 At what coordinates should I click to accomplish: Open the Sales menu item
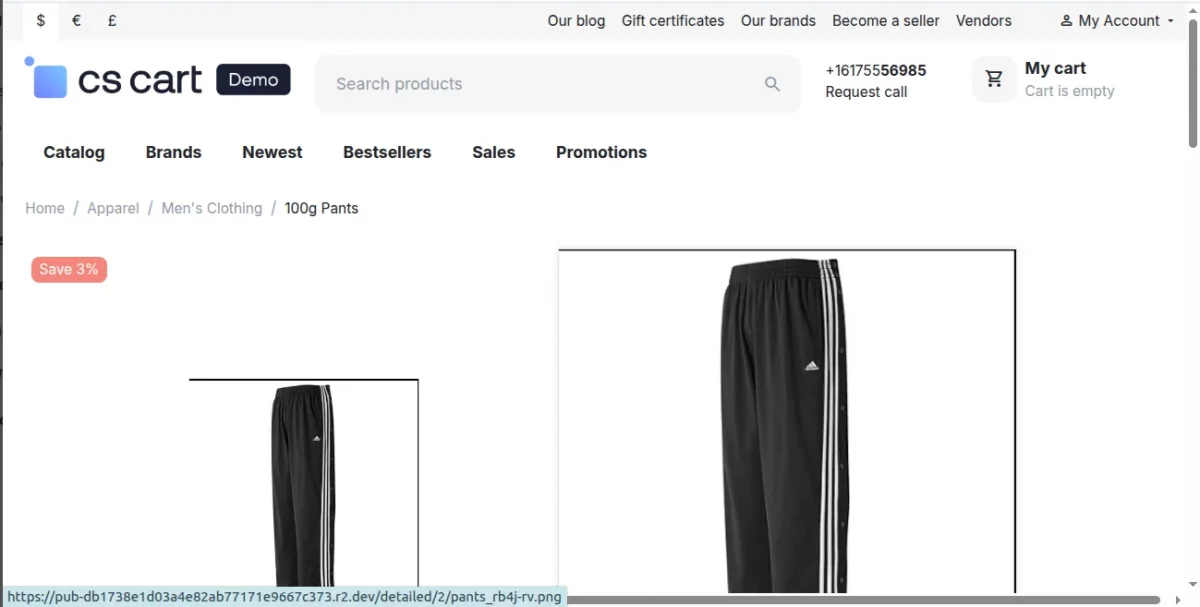494,152
